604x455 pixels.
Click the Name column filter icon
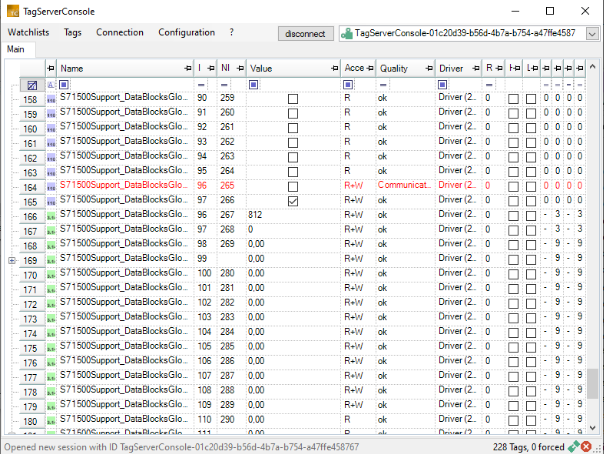coord(64,84)
